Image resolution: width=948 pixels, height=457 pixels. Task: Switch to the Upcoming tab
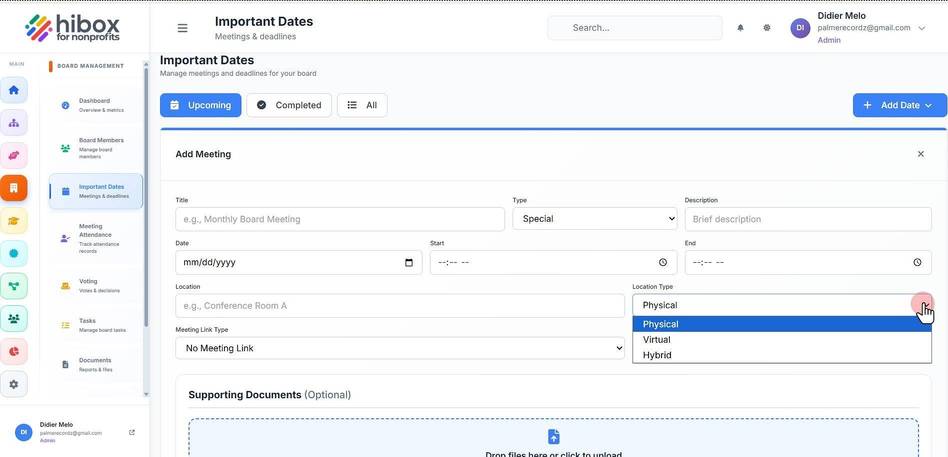coord(201,105)
